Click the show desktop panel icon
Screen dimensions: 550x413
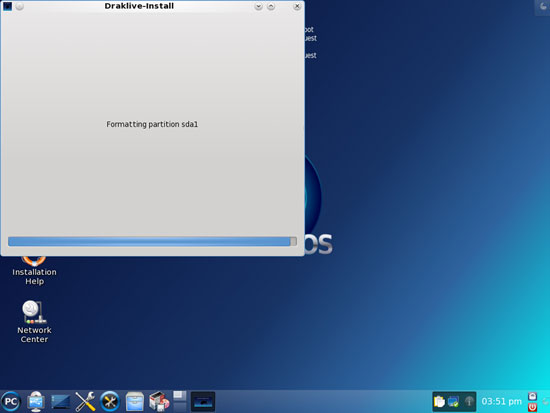point(60,402)
